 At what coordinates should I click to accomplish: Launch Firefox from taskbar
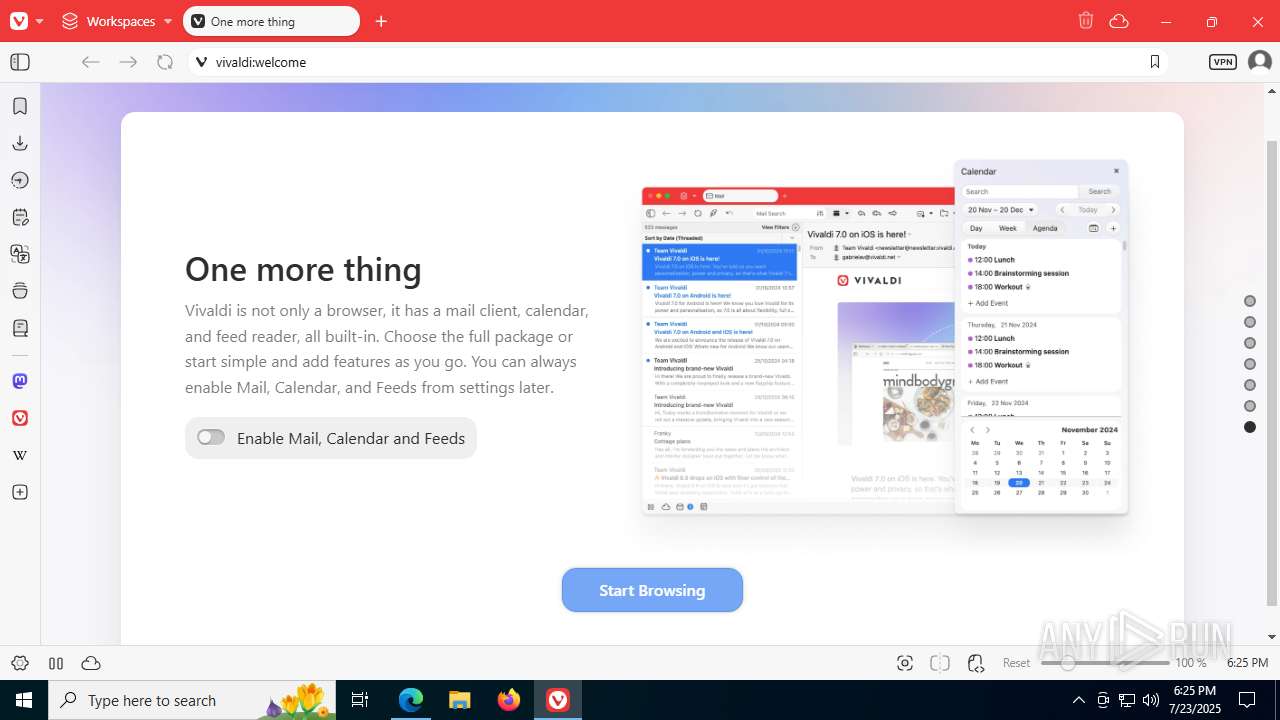point(509,700)
